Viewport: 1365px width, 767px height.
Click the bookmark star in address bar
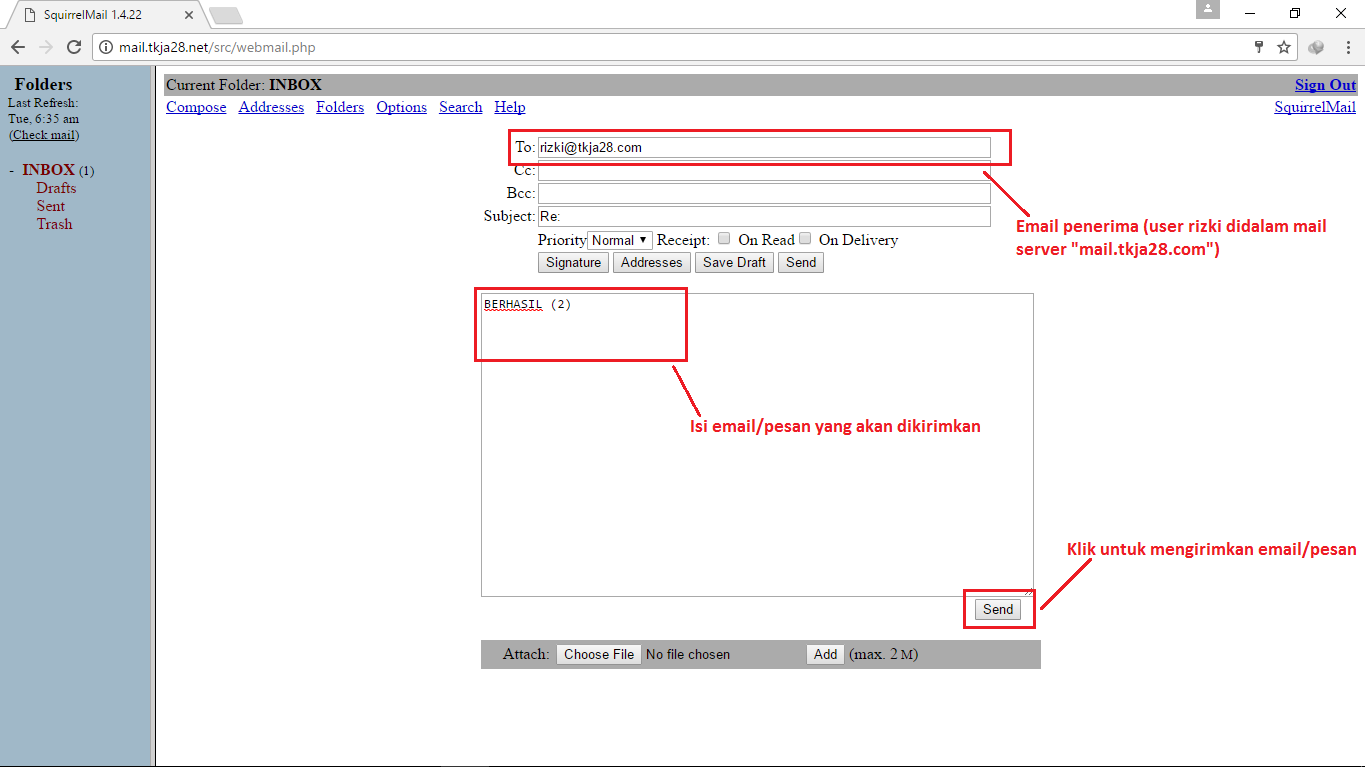[x=1283, y=46]
